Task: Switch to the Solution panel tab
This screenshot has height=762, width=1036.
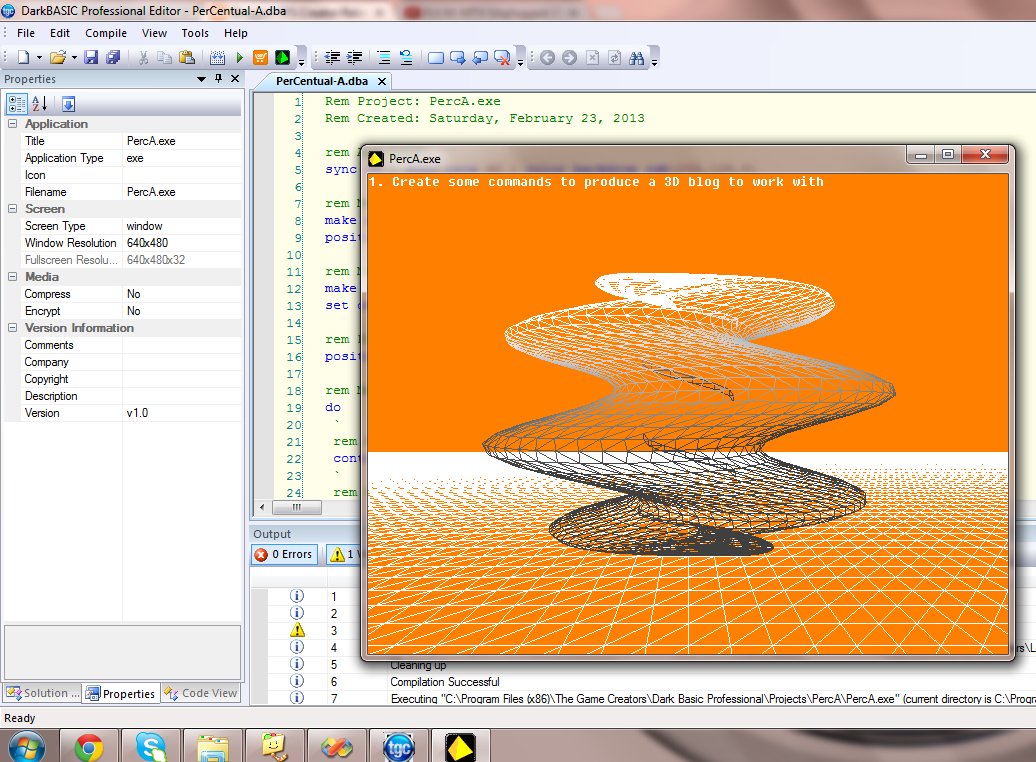Action: [x=42, y=693]
